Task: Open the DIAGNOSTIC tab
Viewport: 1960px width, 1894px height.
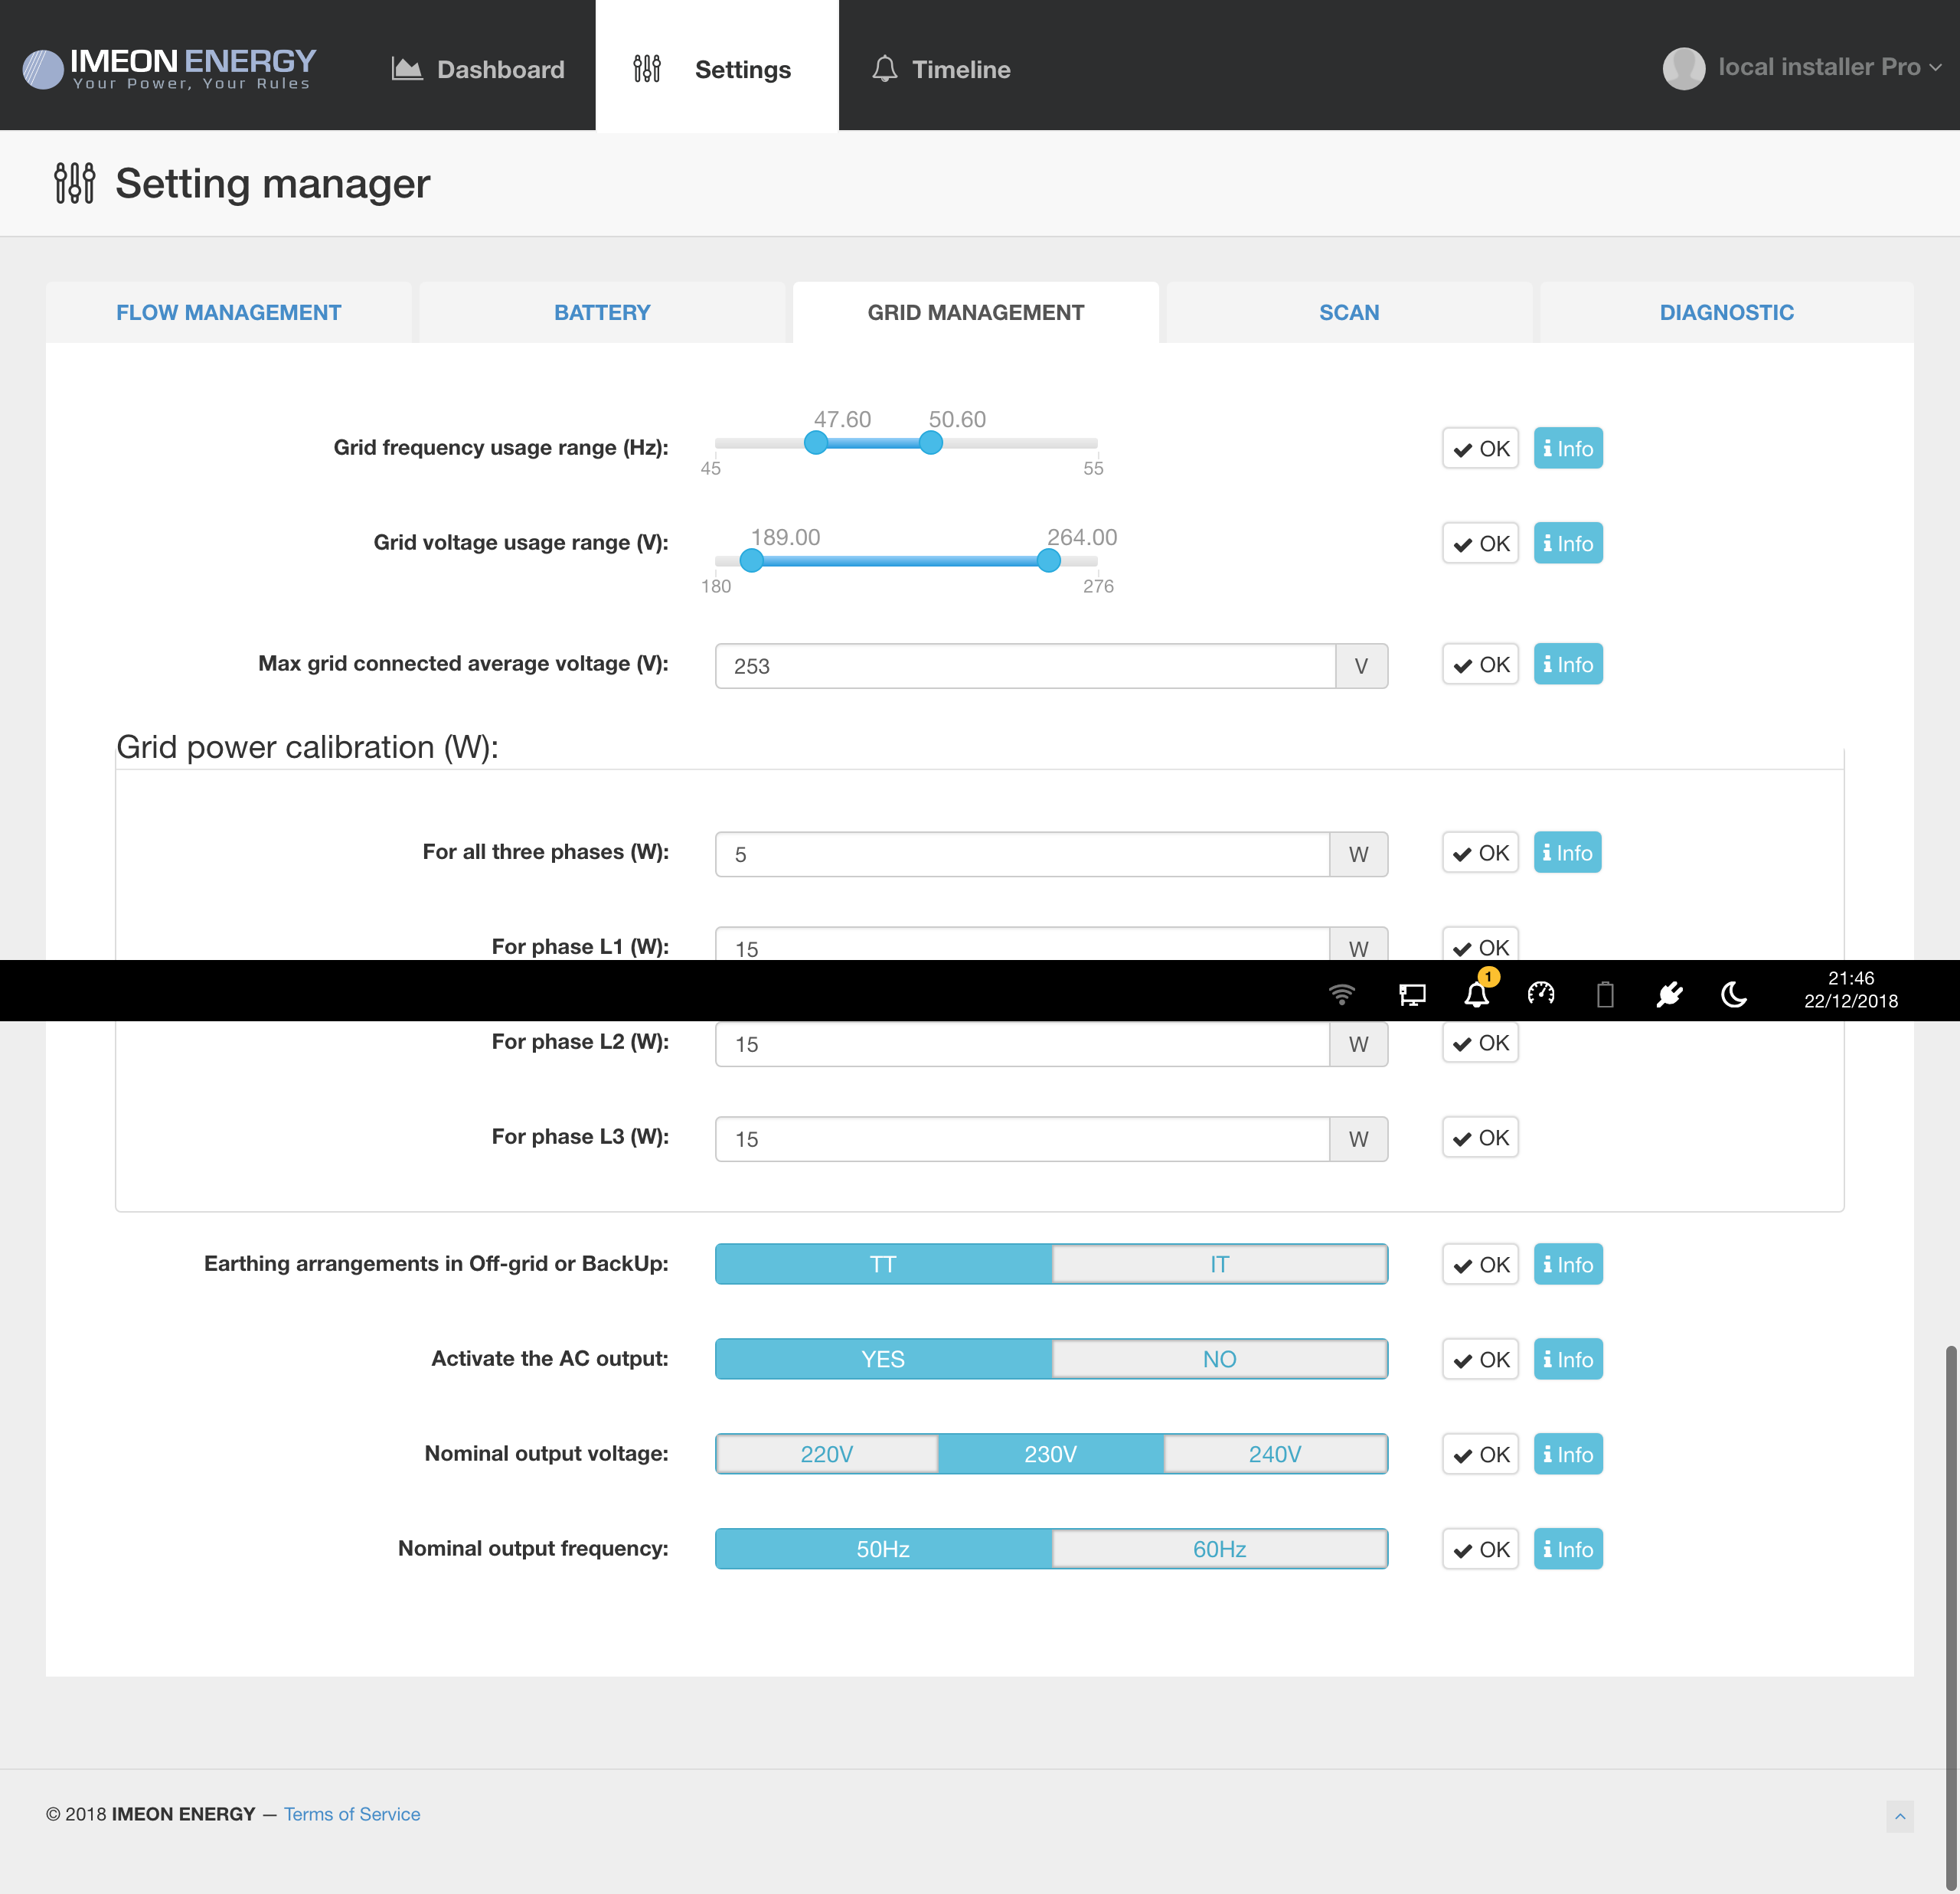Action: [x=1726, y=312]
